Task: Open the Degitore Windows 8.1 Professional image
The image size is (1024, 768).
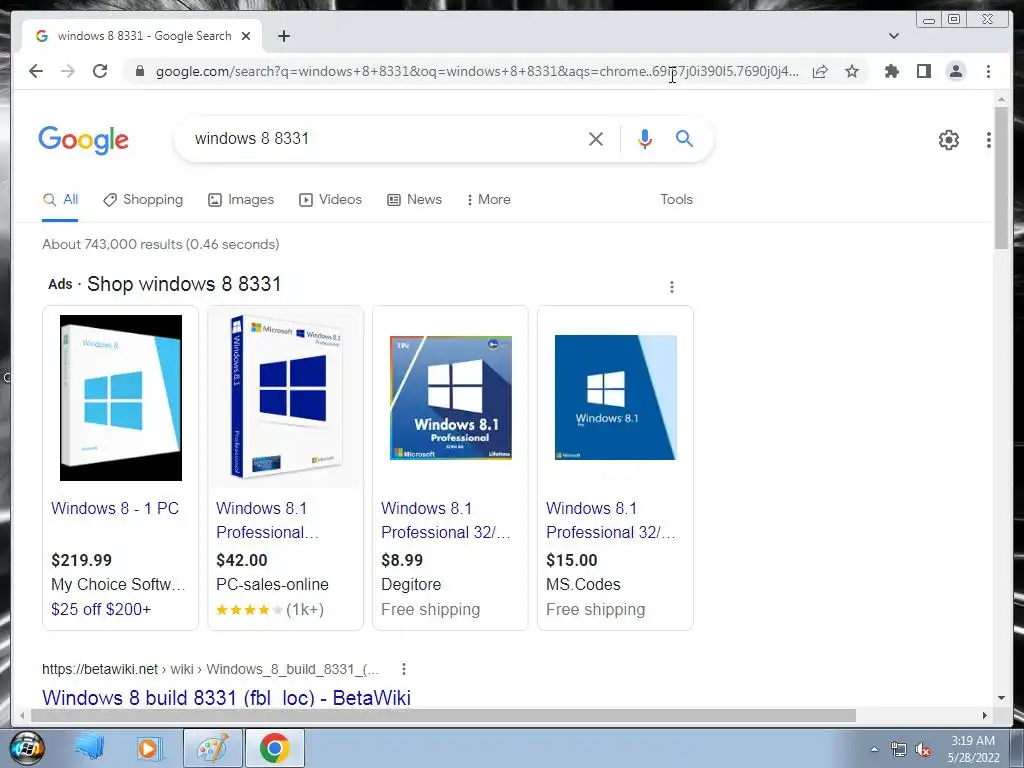Action: [451, 398]
